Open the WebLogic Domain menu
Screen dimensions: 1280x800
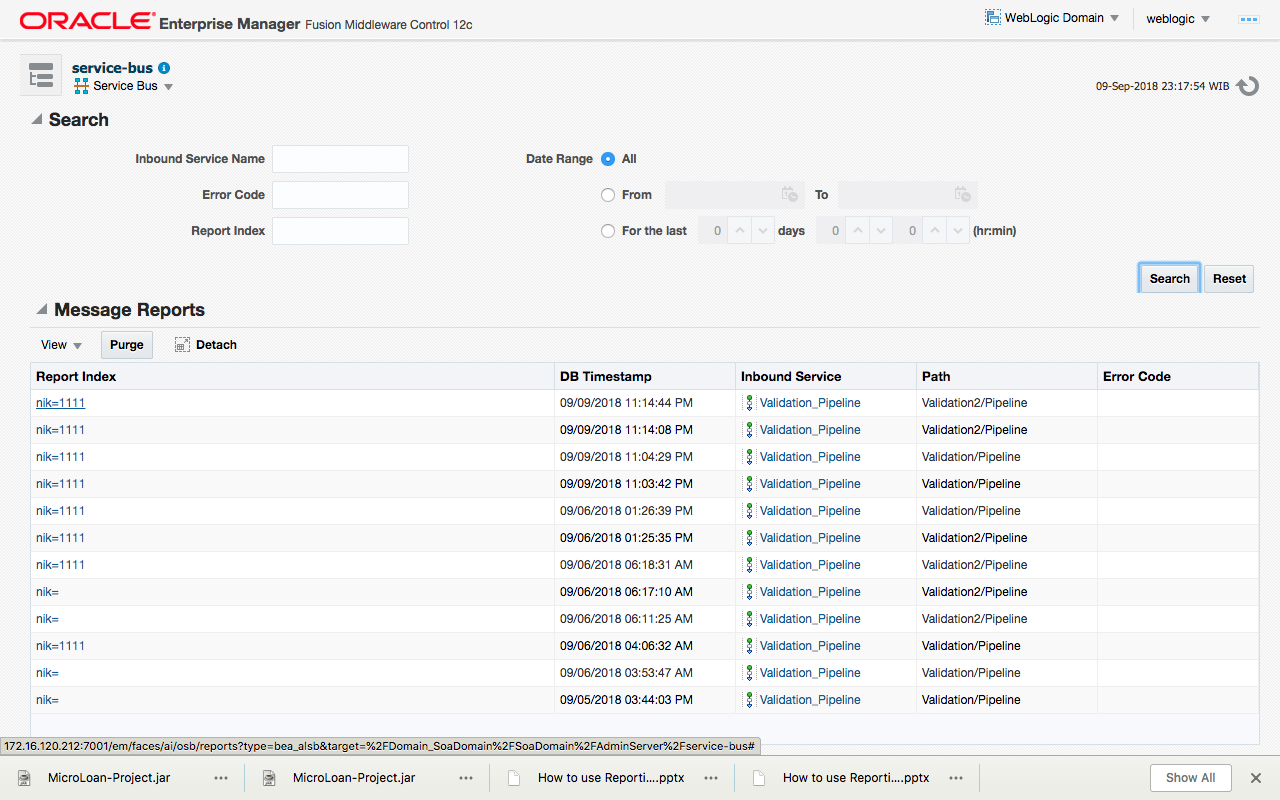point(1052,17)
